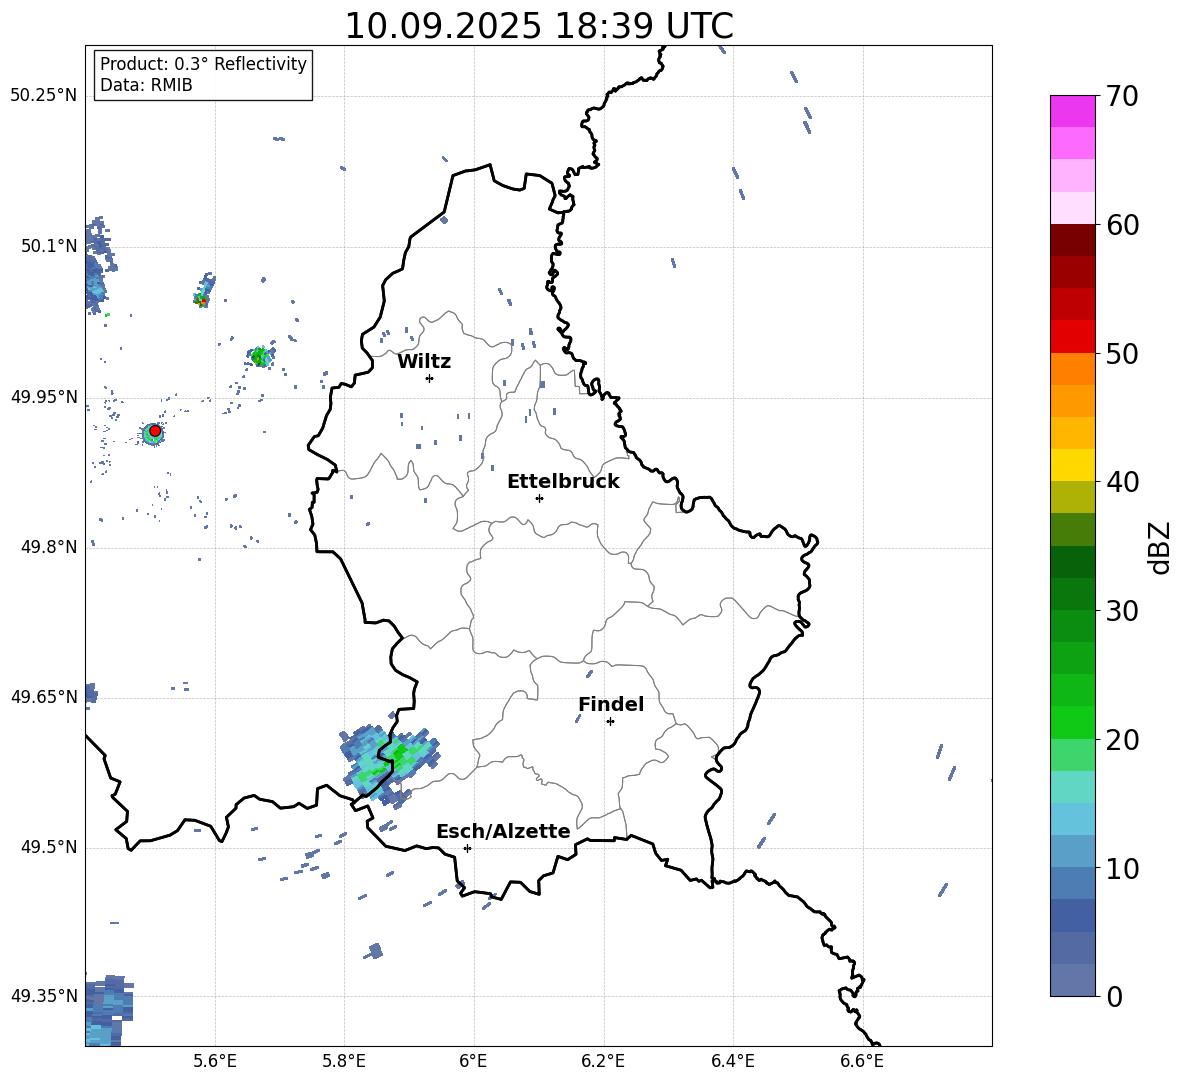This screenshot has height=1081, width=1184.
Task: Click the '6.6°E' longitude label
Action: 862,1061
